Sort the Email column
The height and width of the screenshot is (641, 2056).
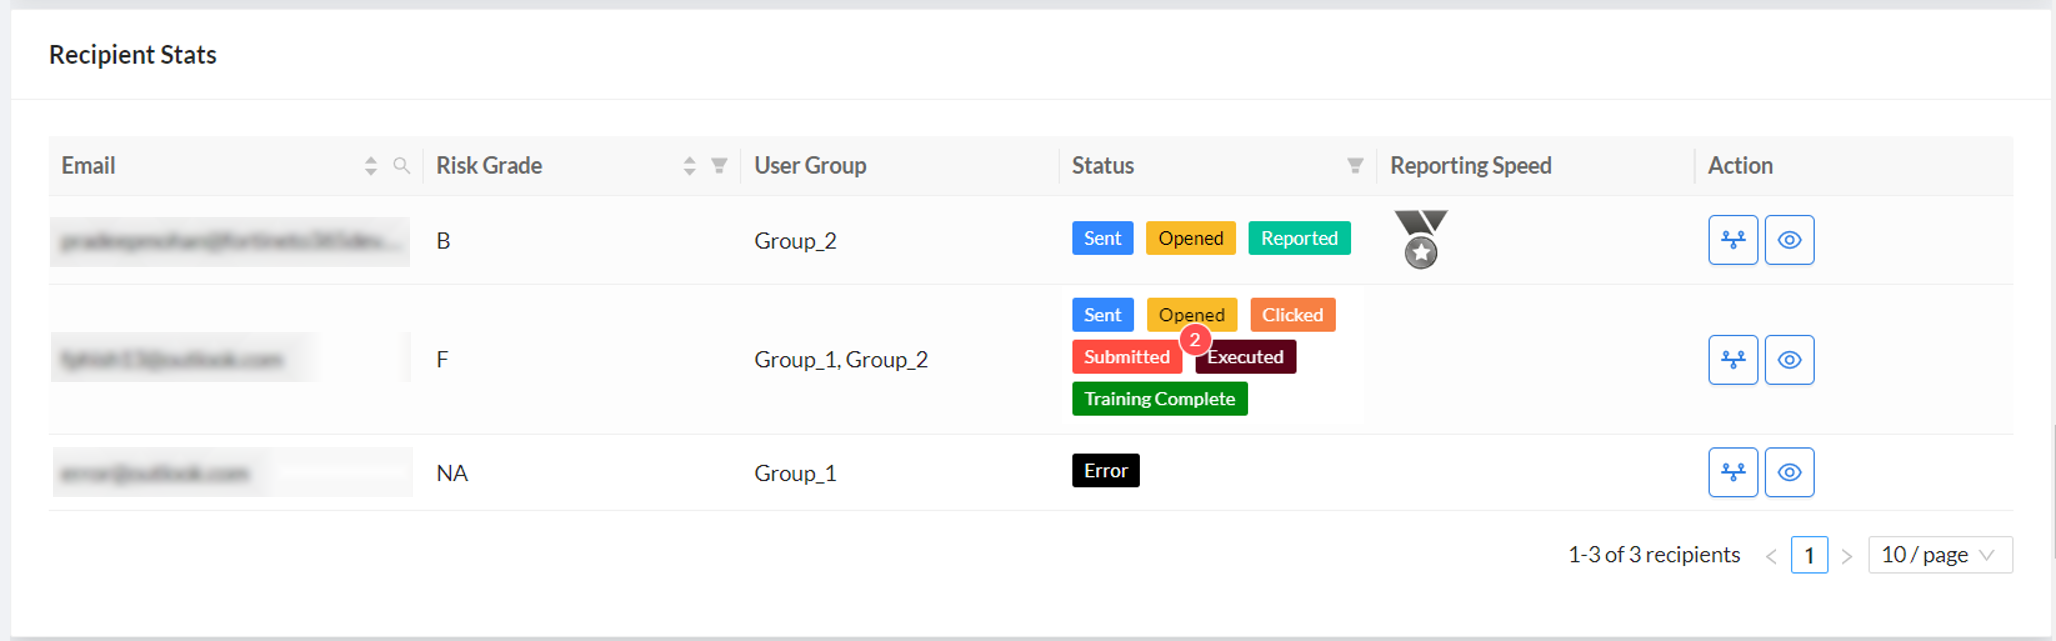coord(371,166)
